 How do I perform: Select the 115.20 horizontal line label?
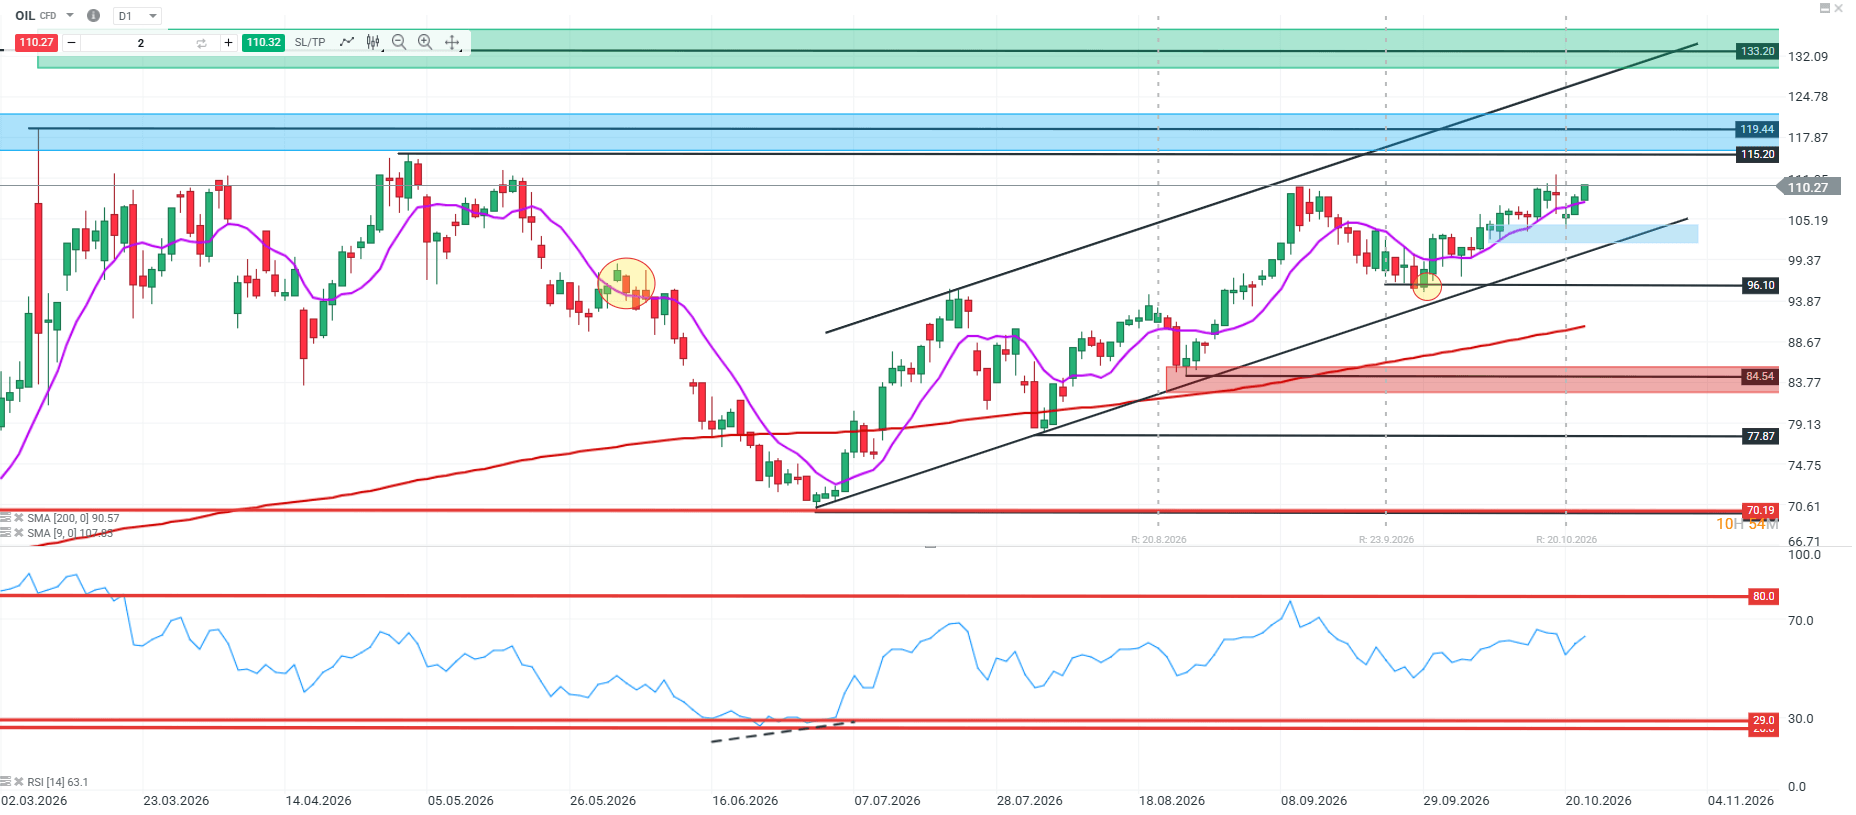(1757, 154)
